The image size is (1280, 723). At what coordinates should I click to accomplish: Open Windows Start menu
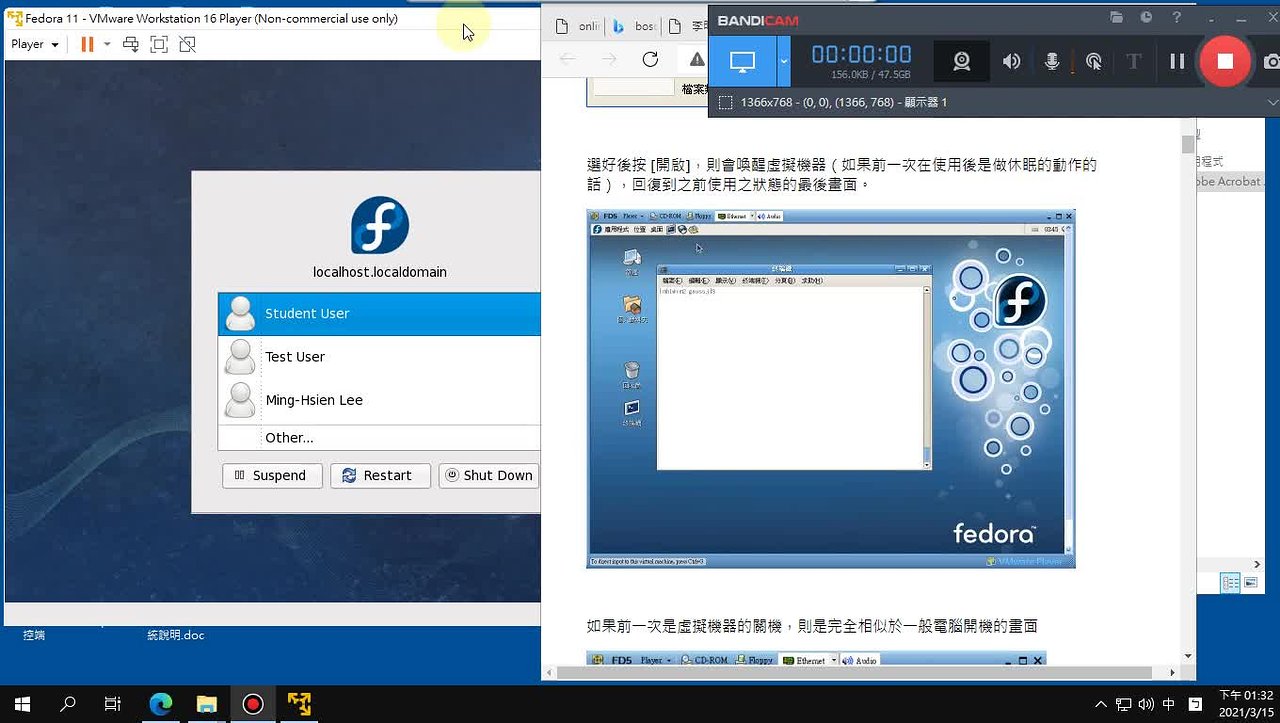[x=22, y=704]
